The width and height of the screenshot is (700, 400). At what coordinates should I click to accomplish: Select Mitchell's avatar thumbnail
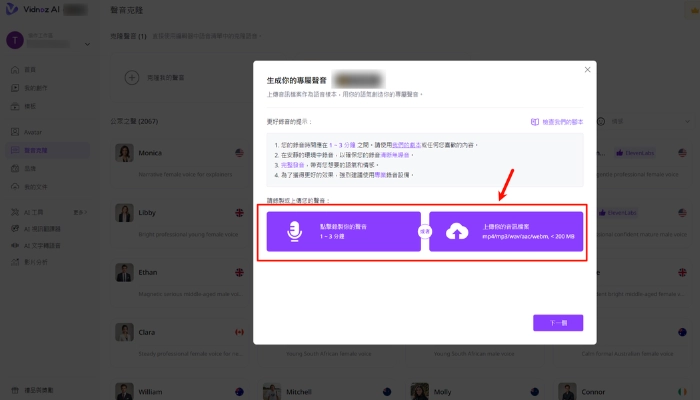click(272, 392)
